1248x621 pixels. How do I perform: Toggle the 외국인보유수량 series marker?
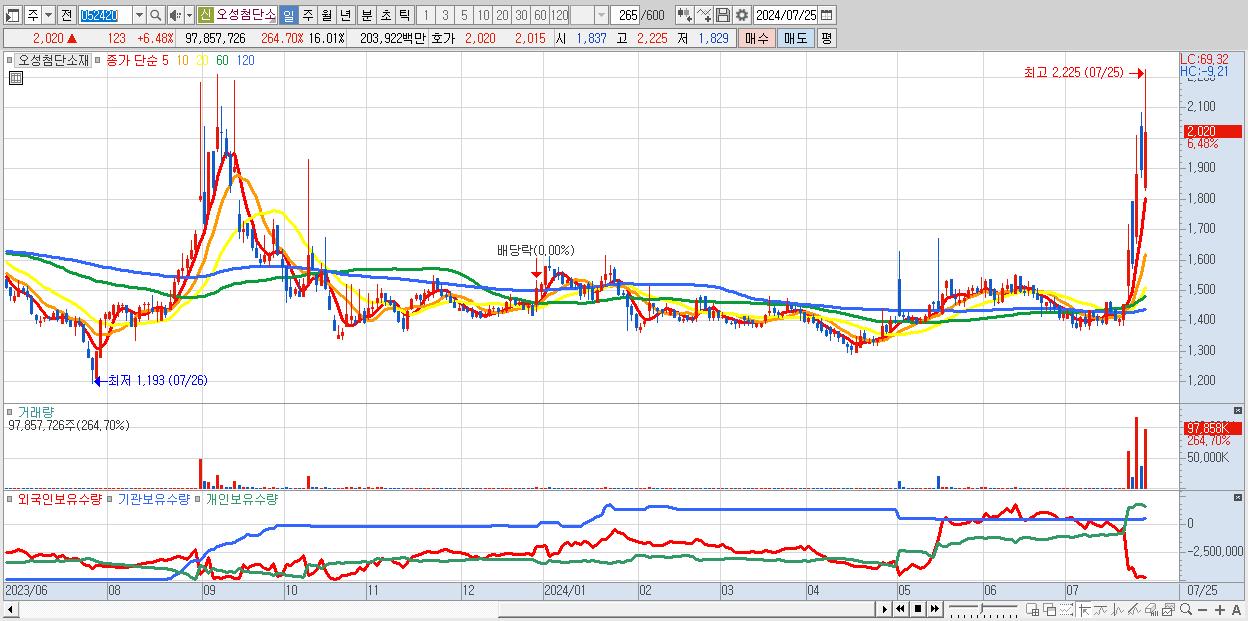coord(10,498)
